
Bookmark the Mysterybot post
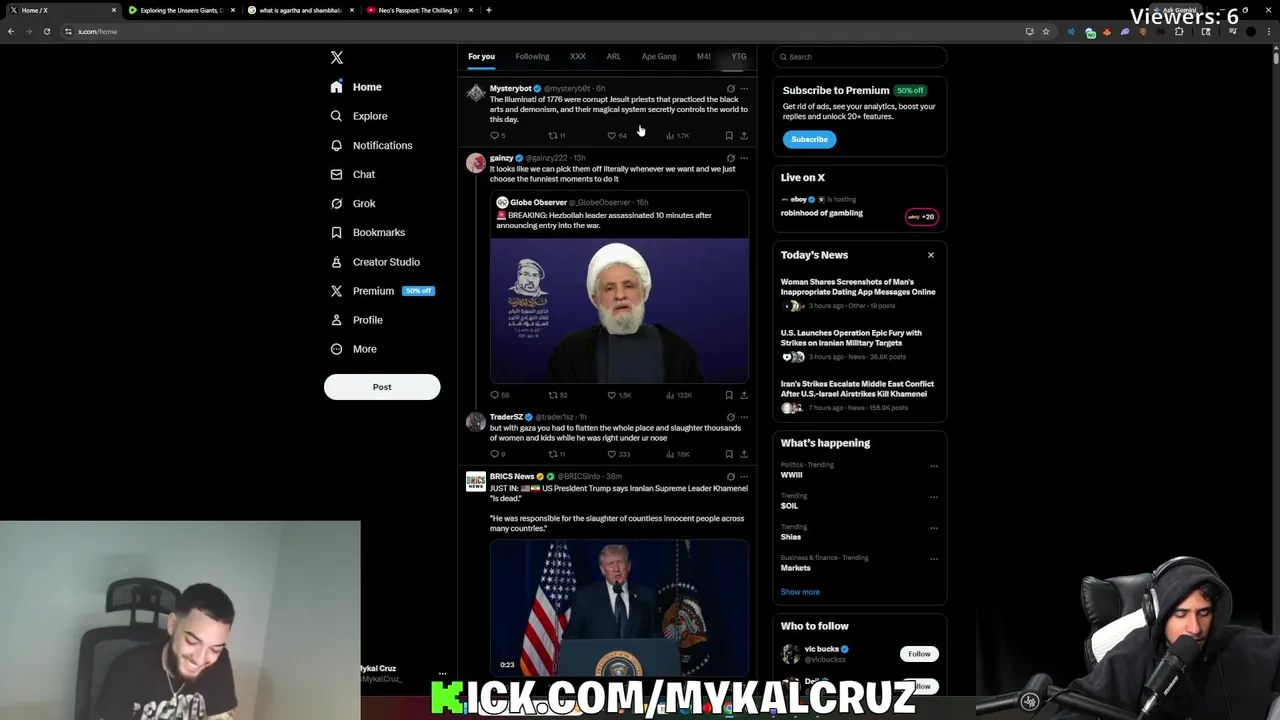click(x=729, y=135)
